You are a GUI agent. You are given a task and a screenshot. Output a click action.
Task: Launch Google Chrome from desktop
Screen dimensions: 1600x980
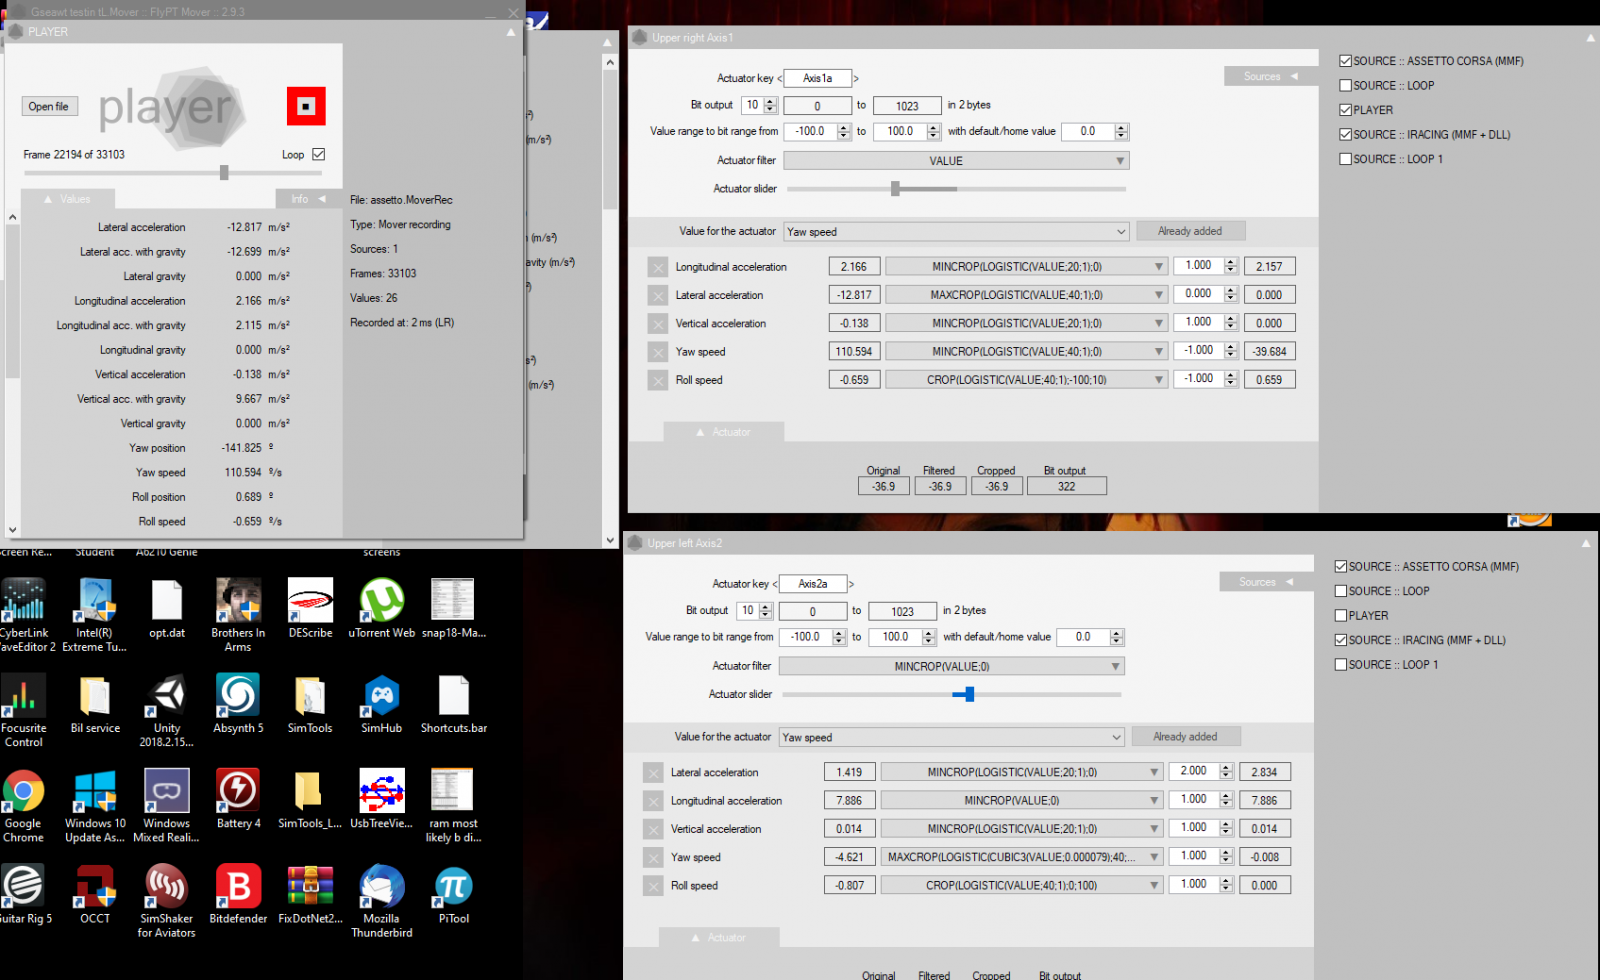(x=23, y=792)
